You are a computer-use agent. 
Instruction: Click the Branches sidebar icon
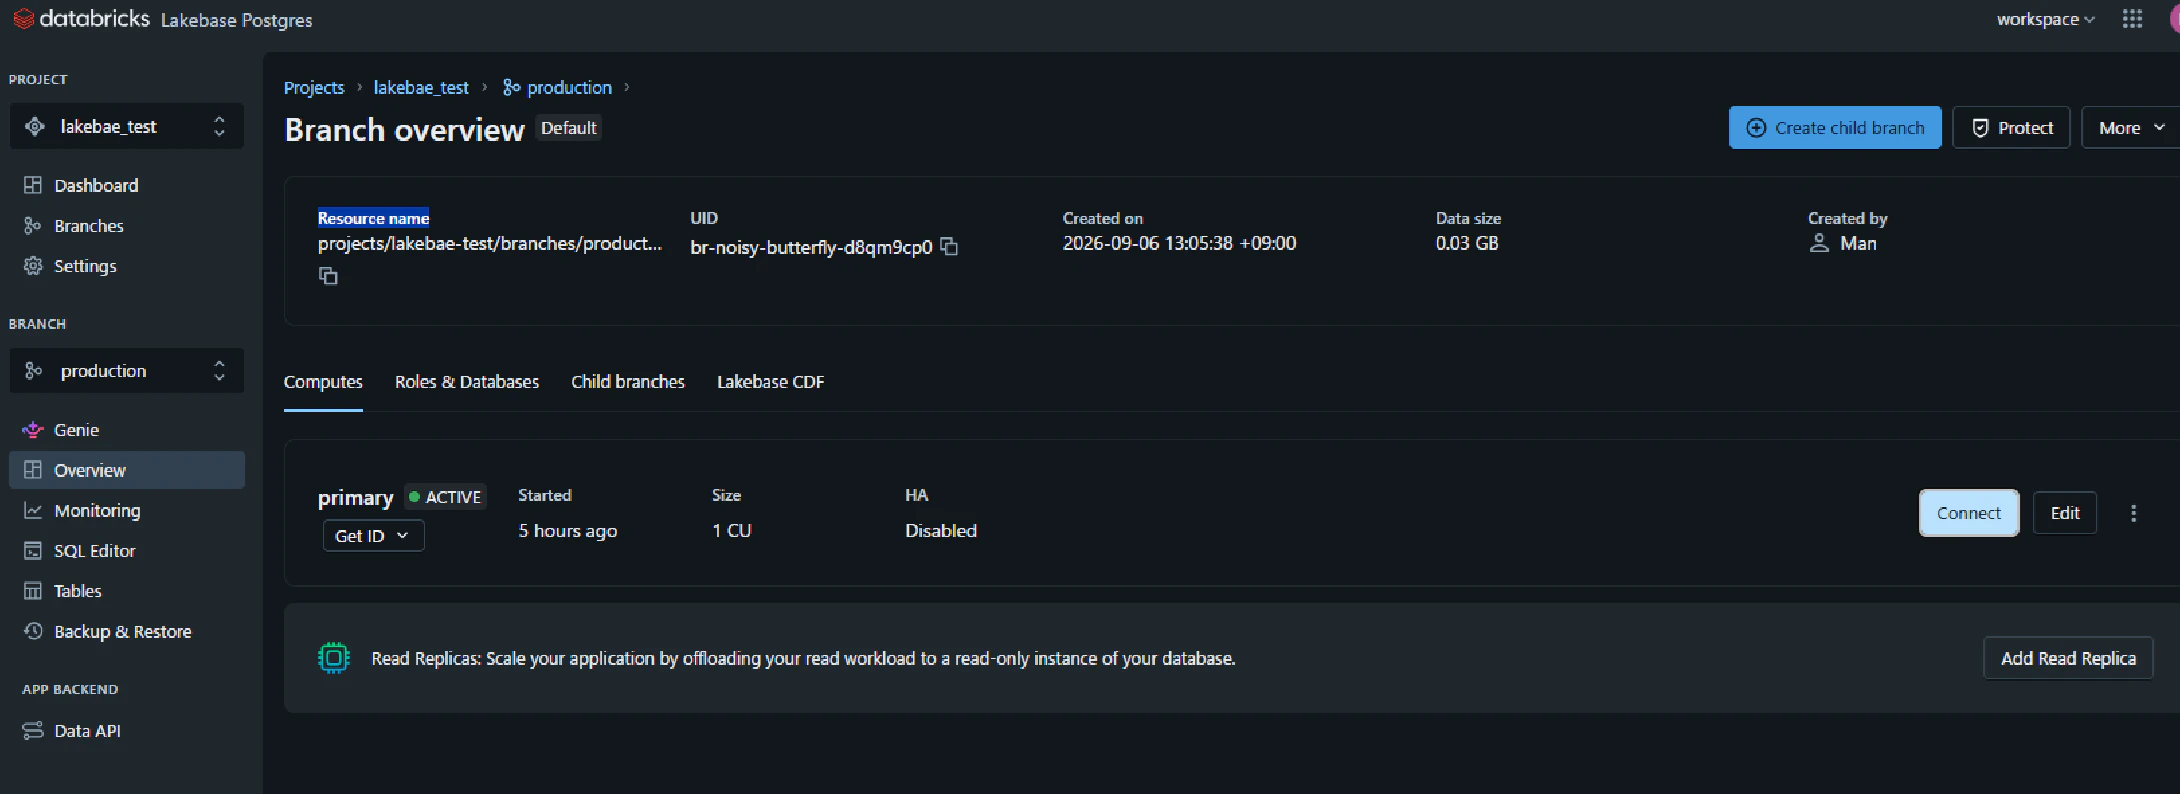pyautogui.click(x=33, y=226)
